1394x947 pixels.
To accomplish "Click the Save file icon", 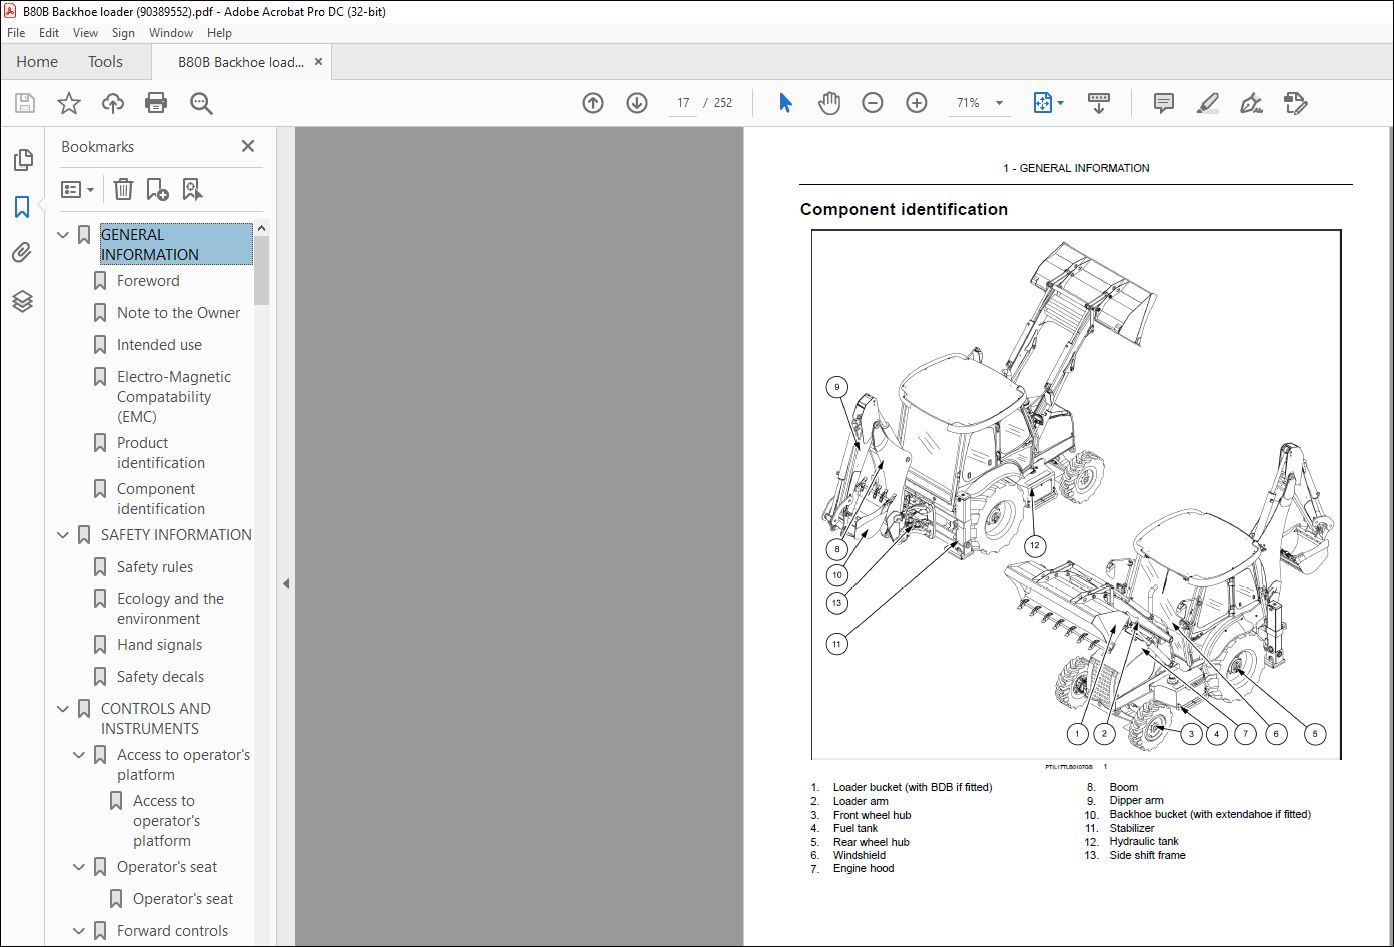I will coord(25,103).
